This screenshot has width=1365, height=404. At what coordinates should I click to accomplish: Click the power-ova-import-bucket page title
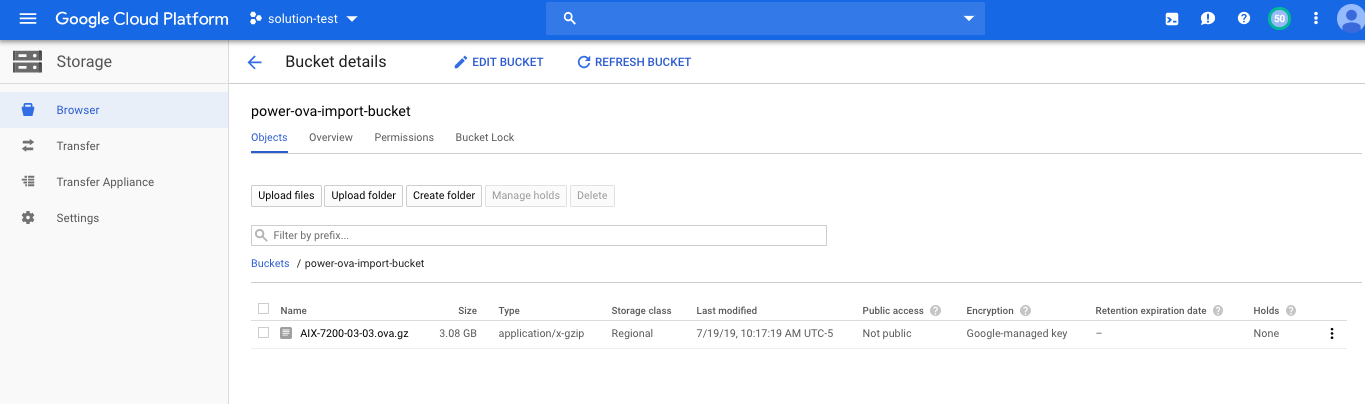pyautogui.click(x=331, y=111)
